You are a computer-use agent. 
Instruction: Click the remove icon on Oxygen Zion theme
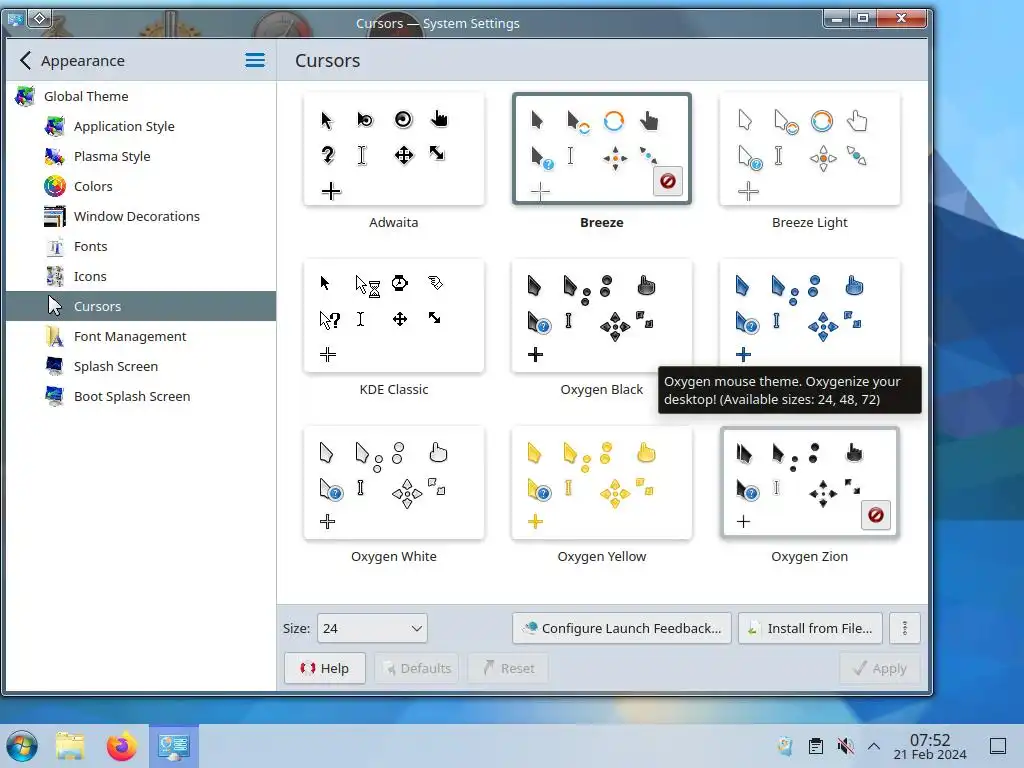tap(876, 515)
